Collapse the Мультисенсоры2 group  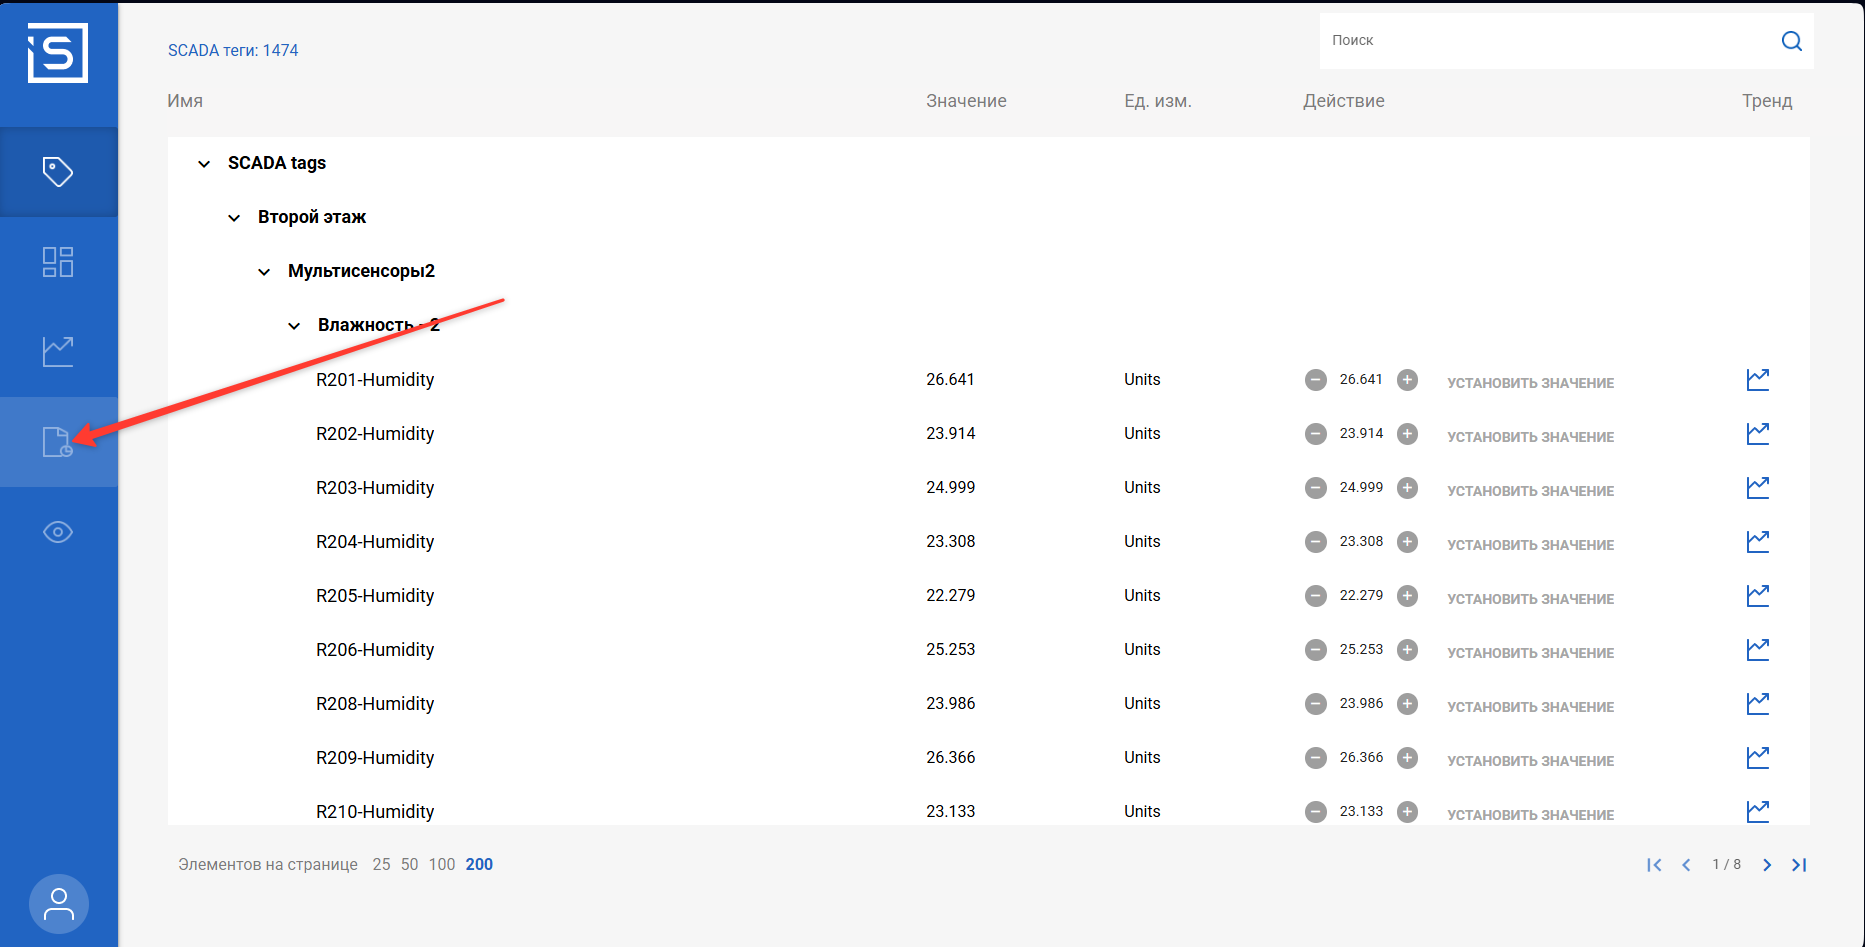point(264,272)
